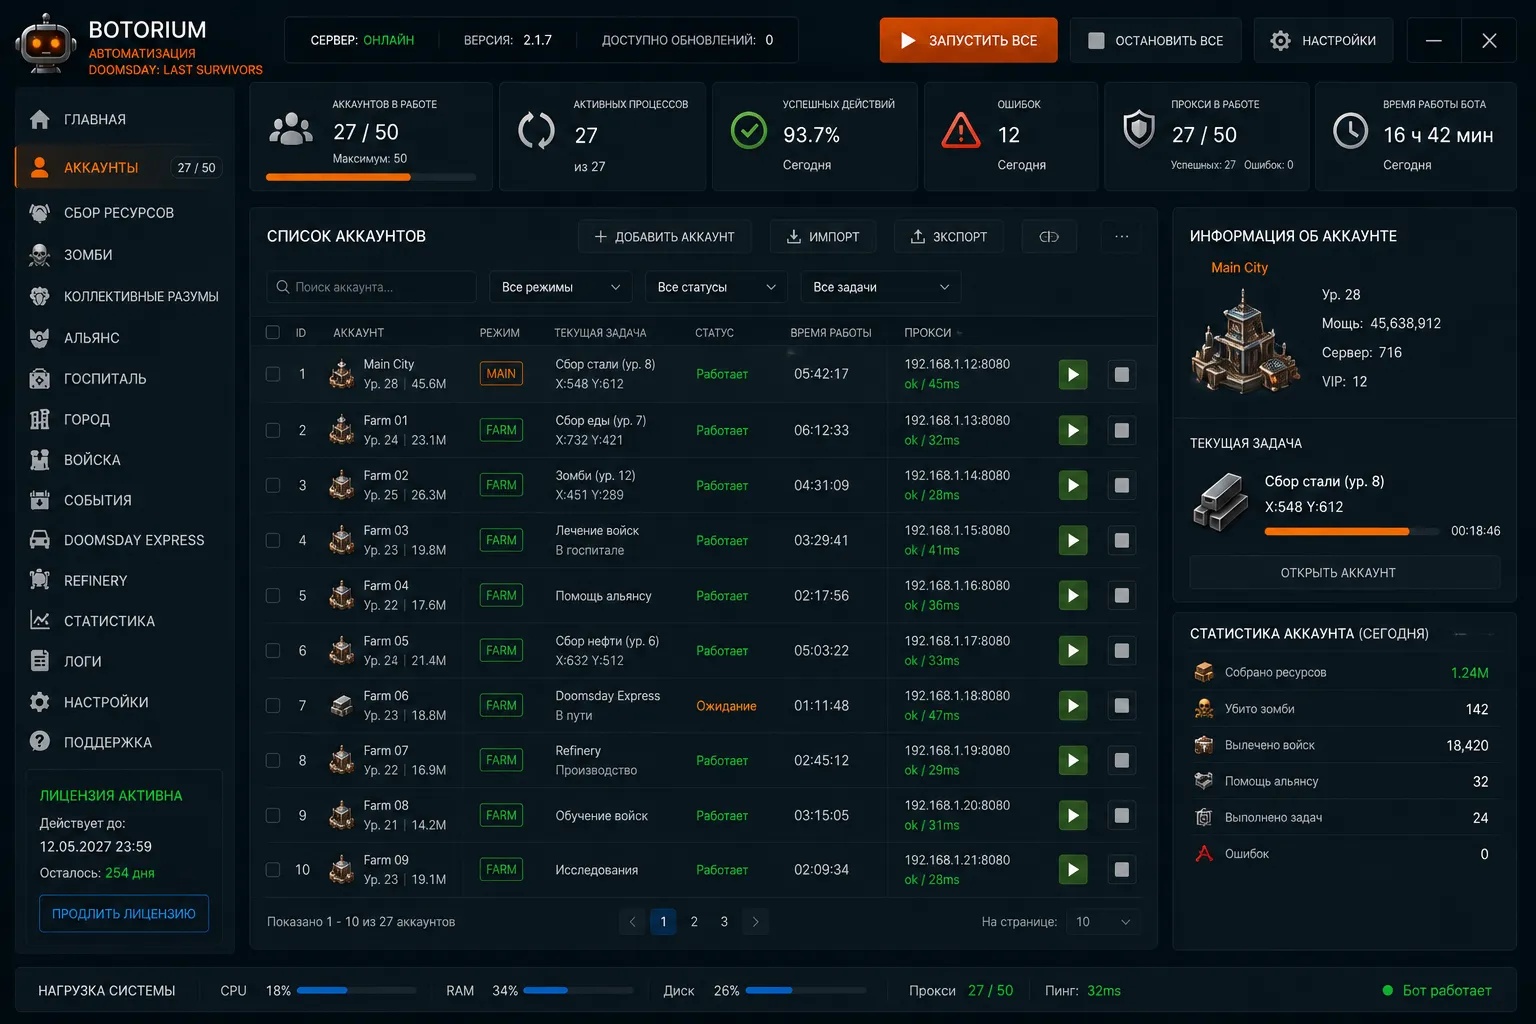
Task: Click the CPU load bar in status bar
Action: [356, 991]
